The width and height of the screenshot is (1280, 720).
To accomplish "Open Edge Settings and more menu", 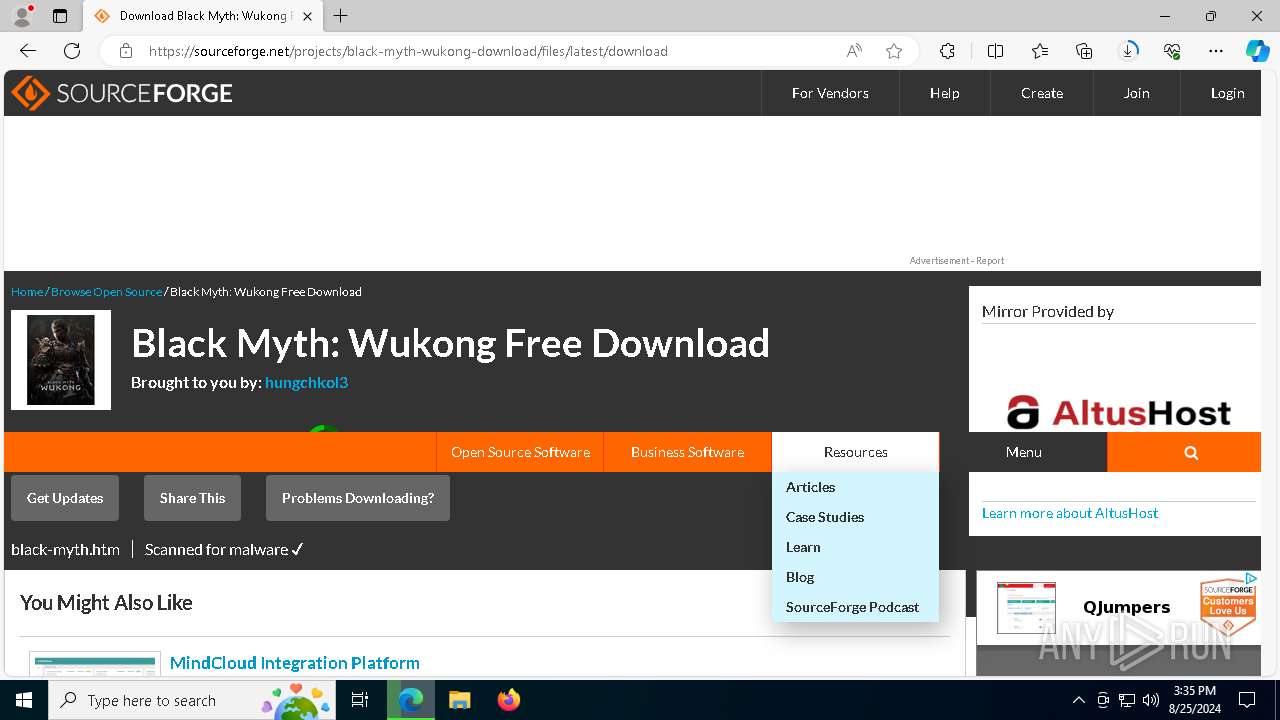I will [x=1216, y=51].
